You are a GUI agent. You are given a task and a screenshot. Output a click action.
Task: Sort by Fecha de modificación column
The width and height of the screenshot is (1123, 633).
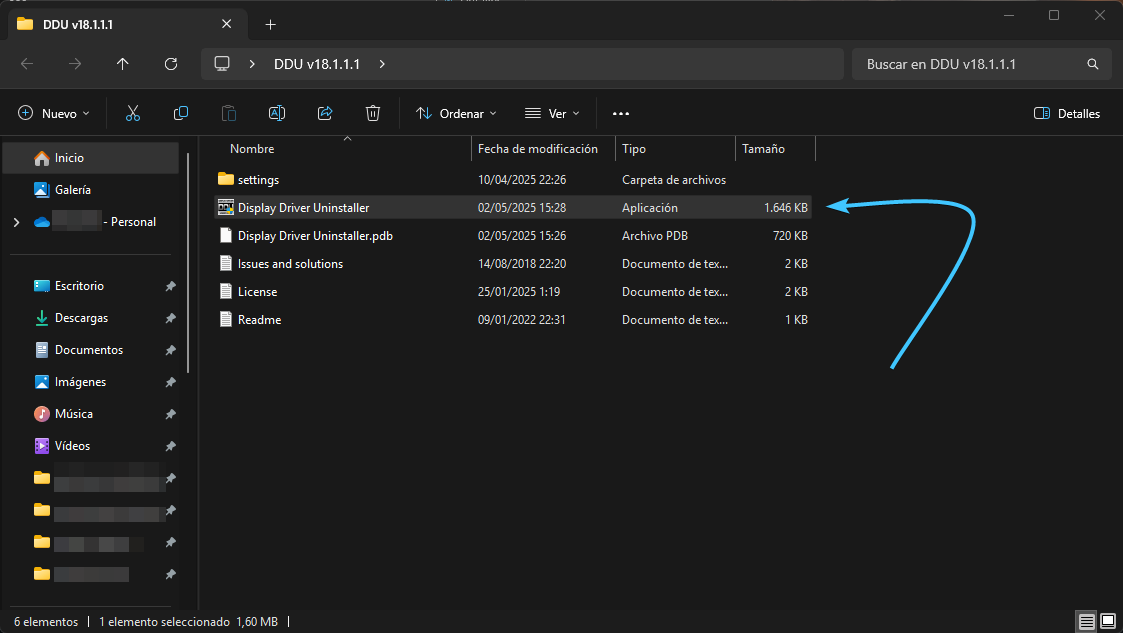[x=538, y=149]
